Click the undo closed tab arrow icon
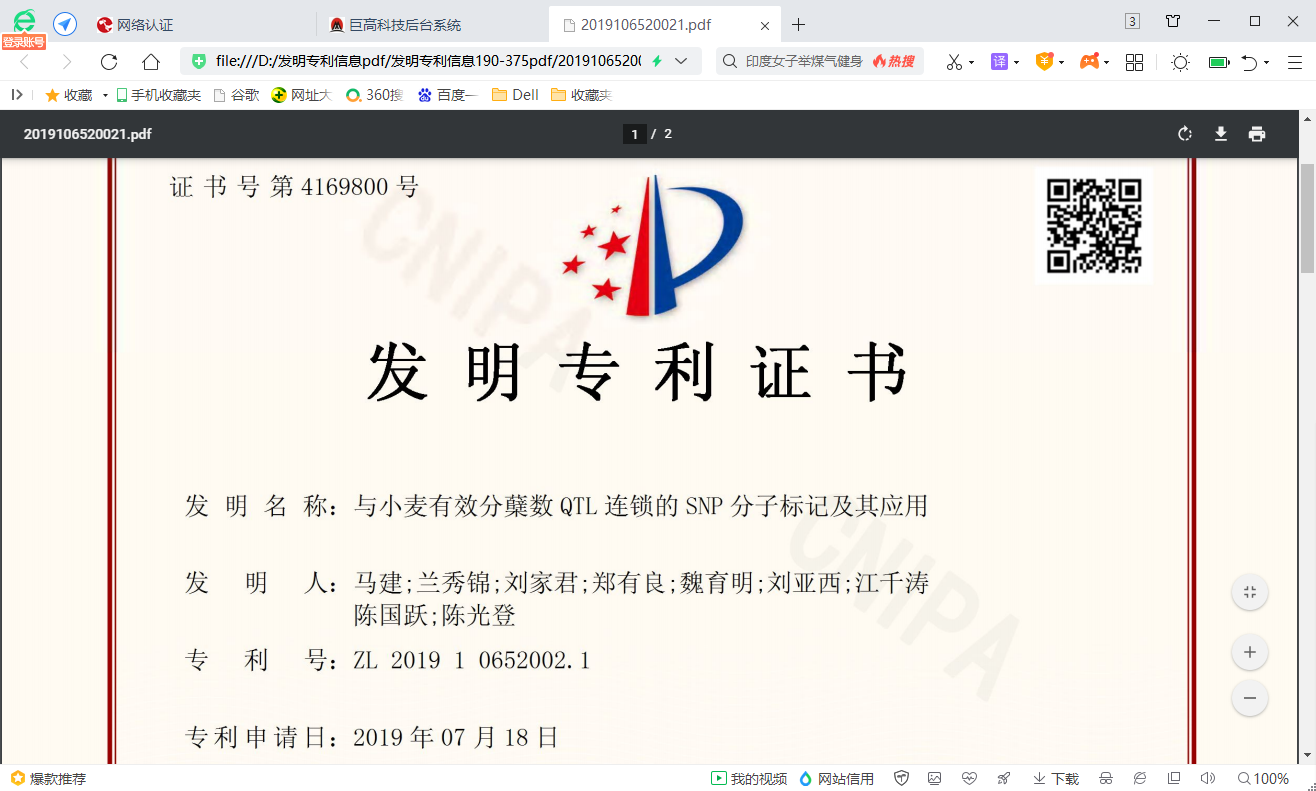Screen dimensions: 1316x791 [x=1249, y=62]
